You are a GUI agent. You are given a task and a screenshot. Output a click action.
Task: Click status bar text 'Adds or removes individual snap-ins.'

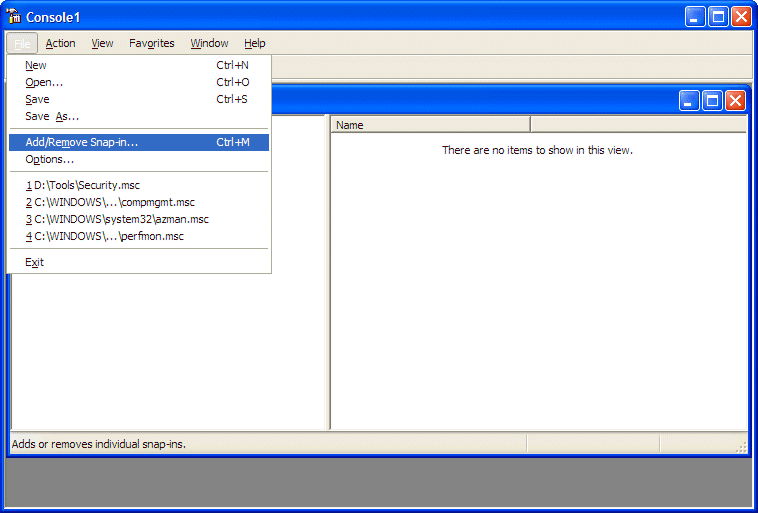99,444
